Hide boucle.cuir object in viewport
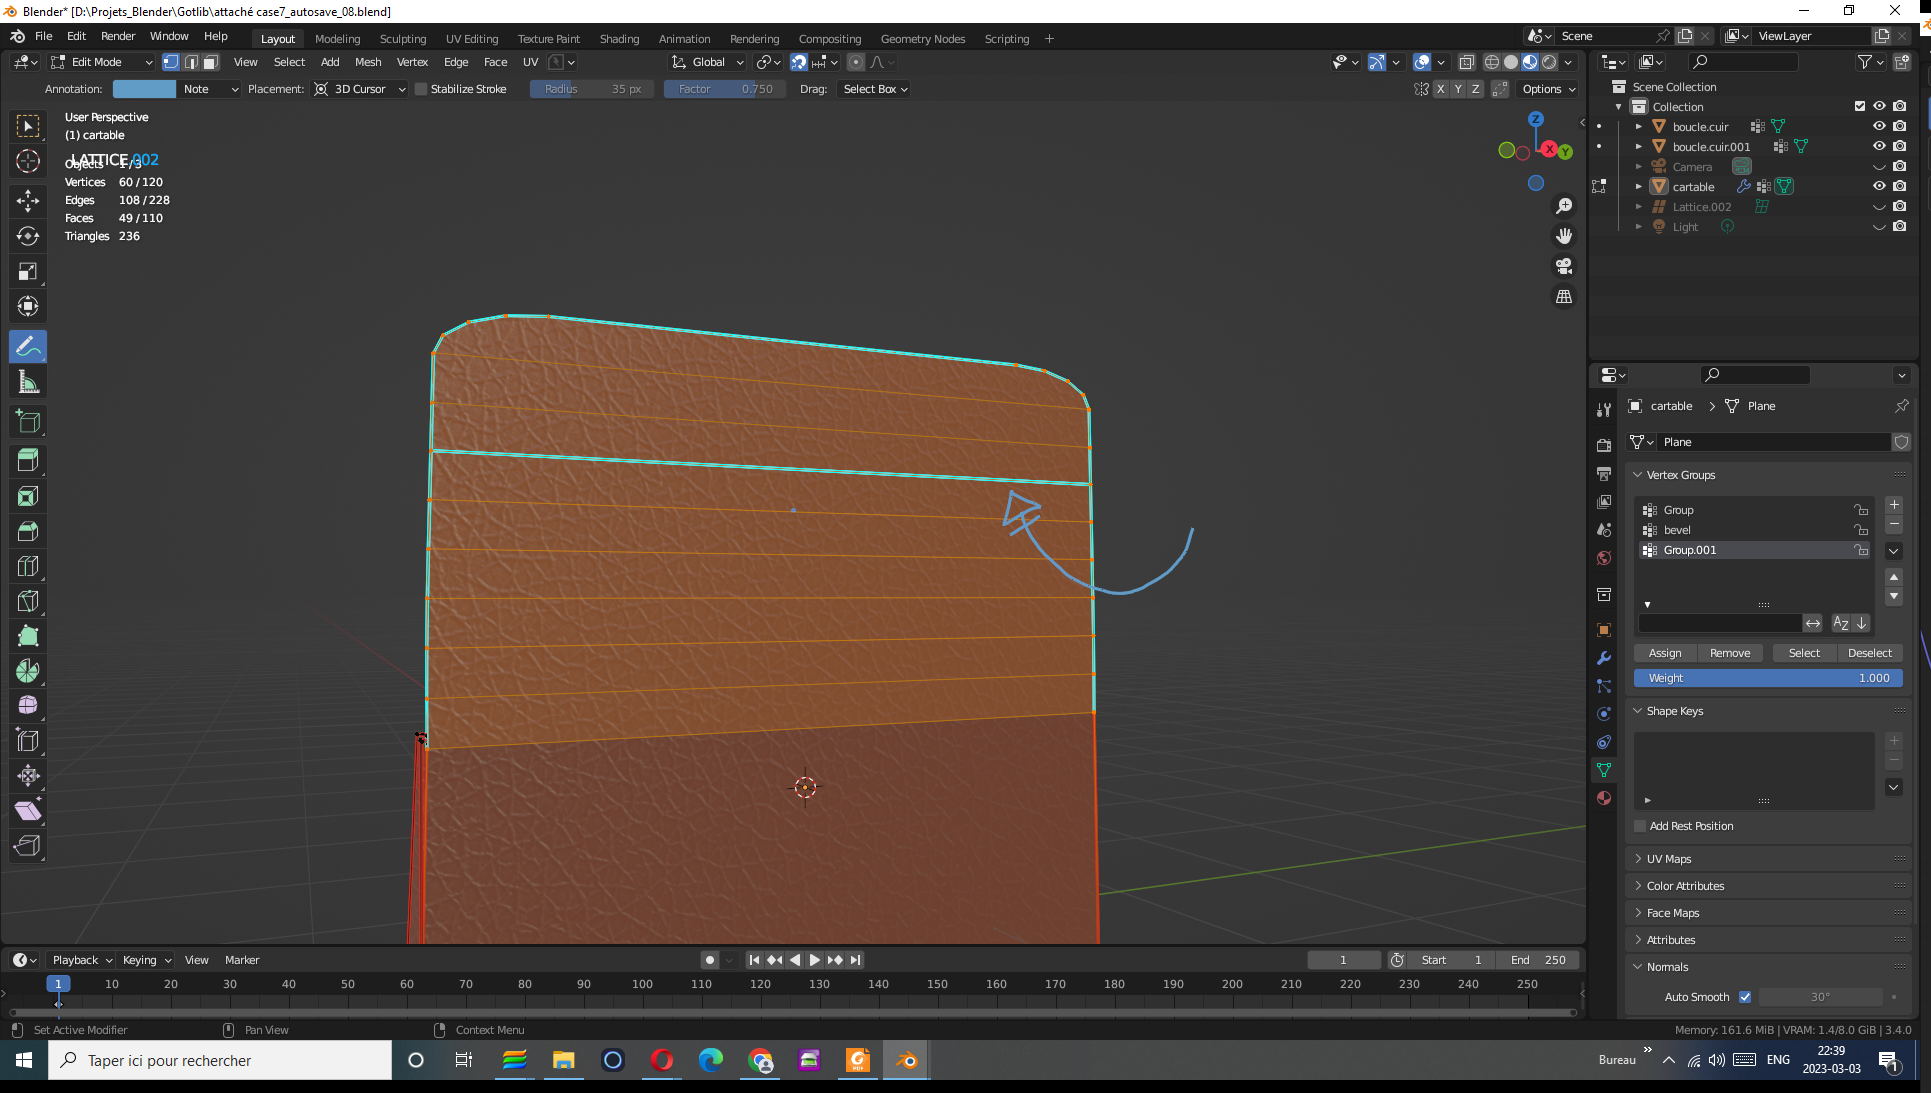This screenshot has width=1931, height=1093. point(1879,126)
